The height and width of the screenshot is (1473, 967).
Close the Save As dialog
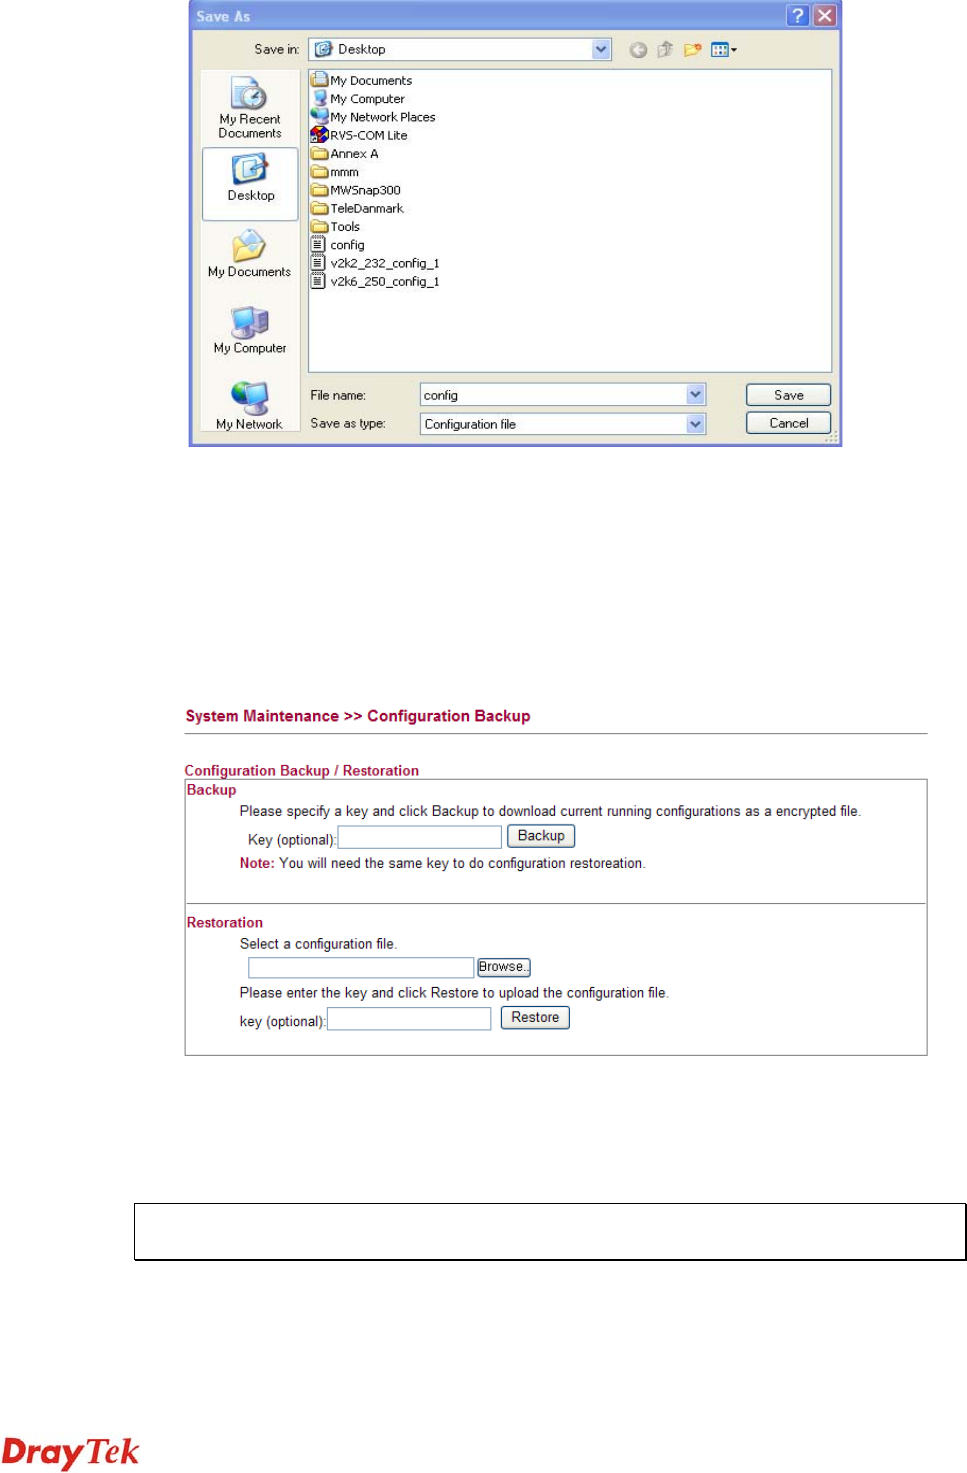tap(824, 15)
